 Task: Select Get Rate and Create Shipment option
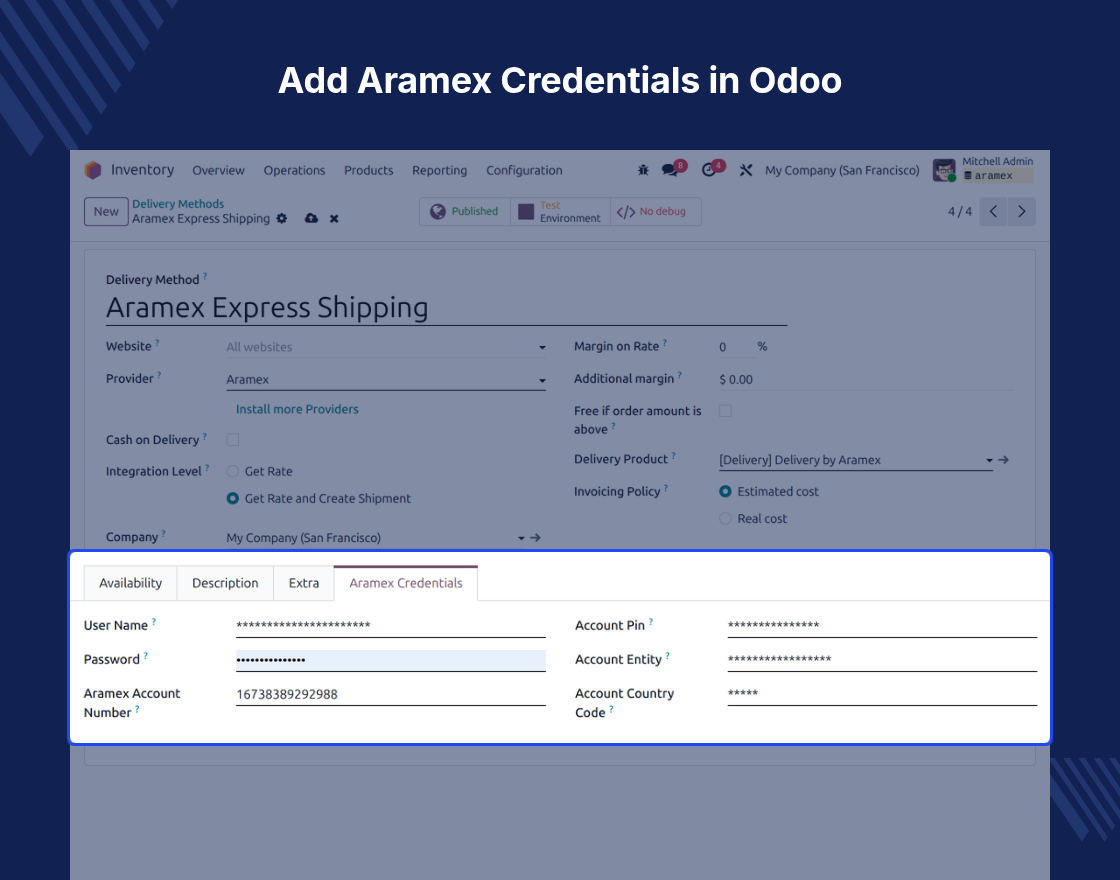coord(233,499)
